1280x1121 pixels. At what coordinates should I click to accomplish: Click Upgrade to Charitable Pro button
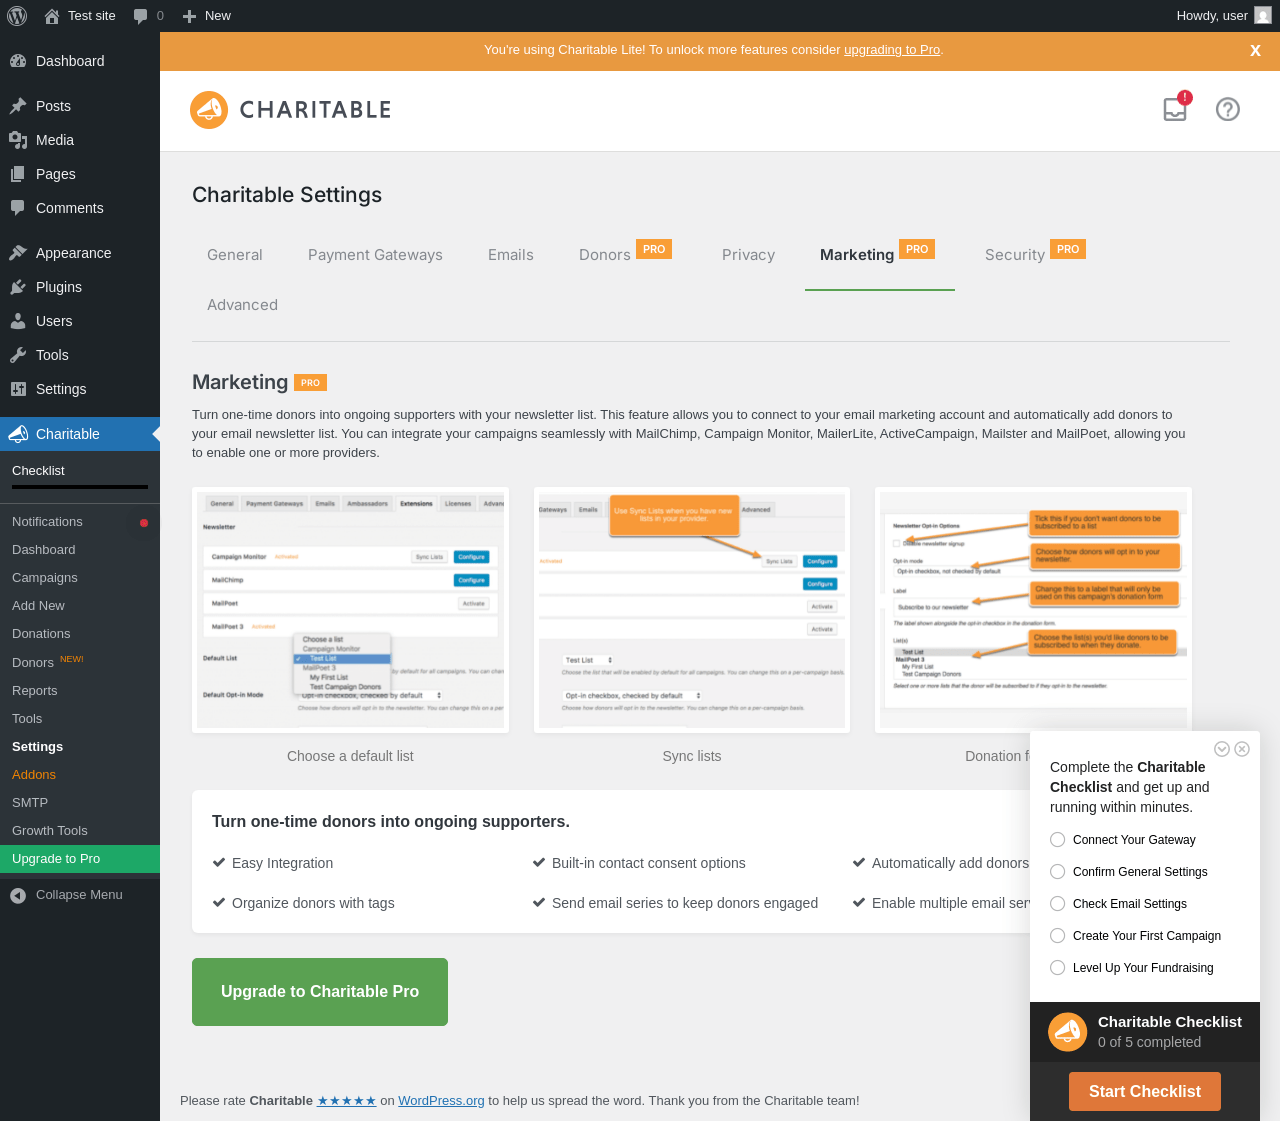pyautogui.click(x=320, y=992)
